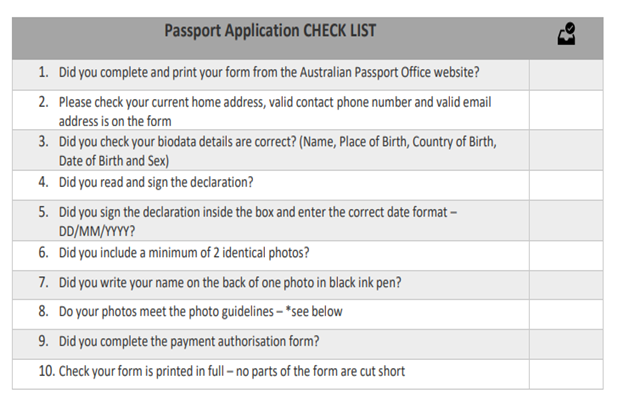Check the box for DD/MM/YYYY date format item
The height and width of the screenshot is (410, 618).
tap(566, 220)
